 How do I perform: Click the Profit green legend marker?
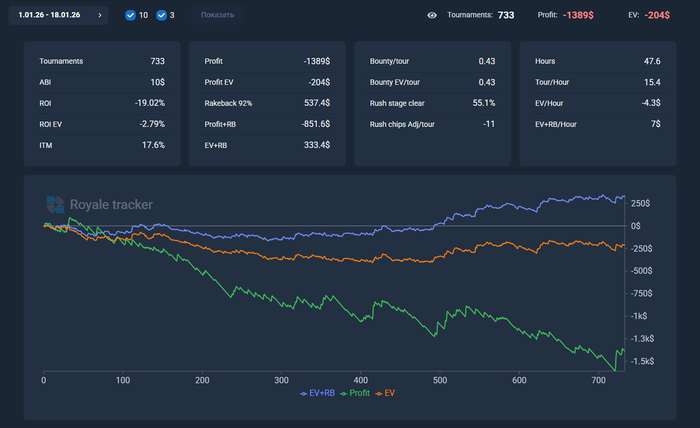(x=344, y=394)
